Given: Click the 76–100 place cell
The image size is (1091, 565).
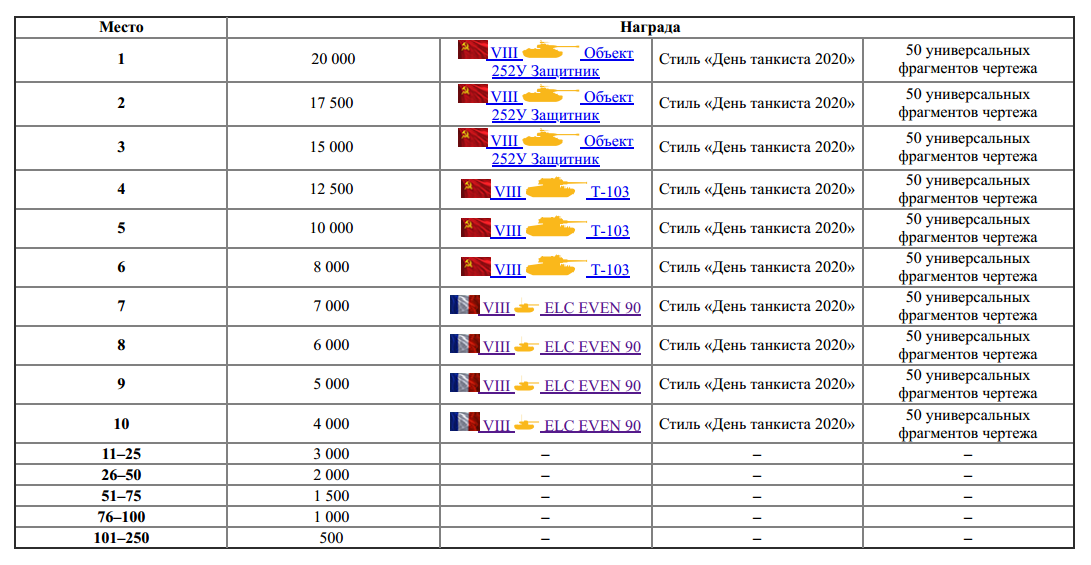Looking at the screenshot, I should point(121,516).
